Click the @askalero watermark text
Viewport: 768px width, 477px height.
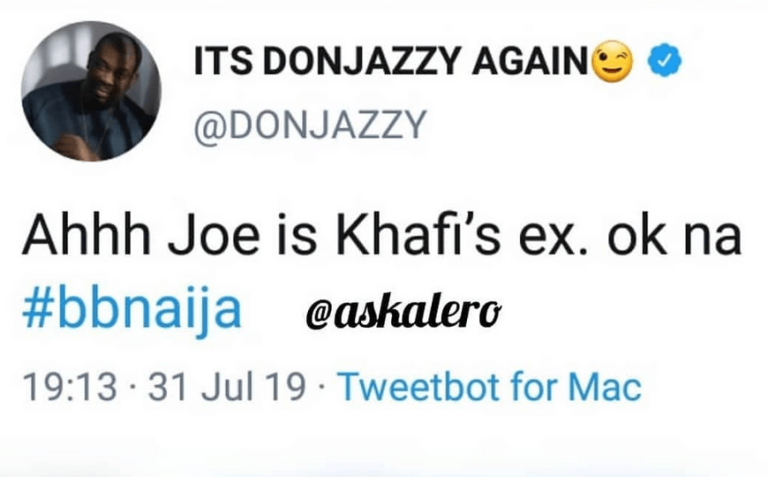pos(404,312)
